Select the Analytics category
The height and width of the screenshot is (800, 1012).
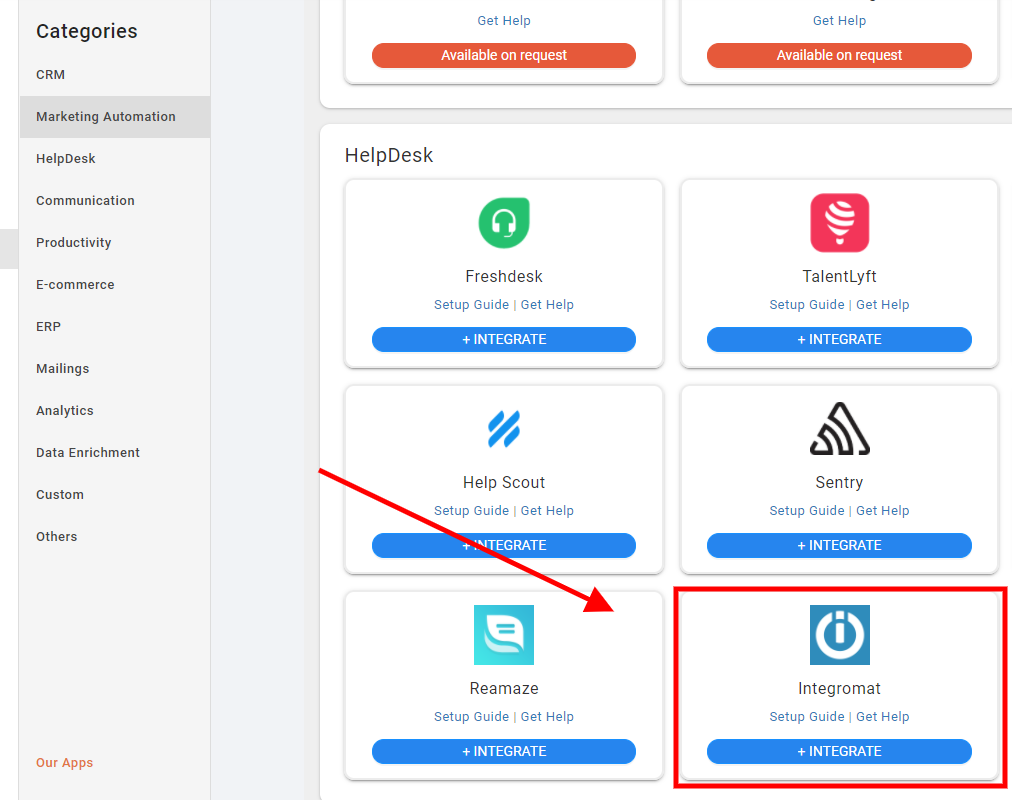click(115, 410)
